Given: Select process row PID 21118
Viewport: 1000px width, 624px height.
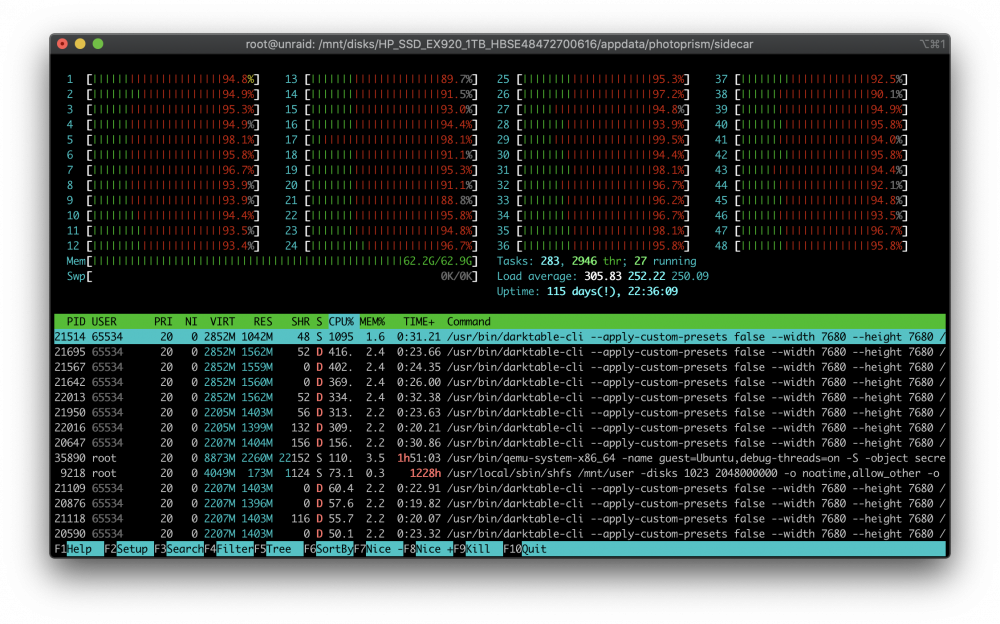Looking at the screenshot, I should [499, 519].
